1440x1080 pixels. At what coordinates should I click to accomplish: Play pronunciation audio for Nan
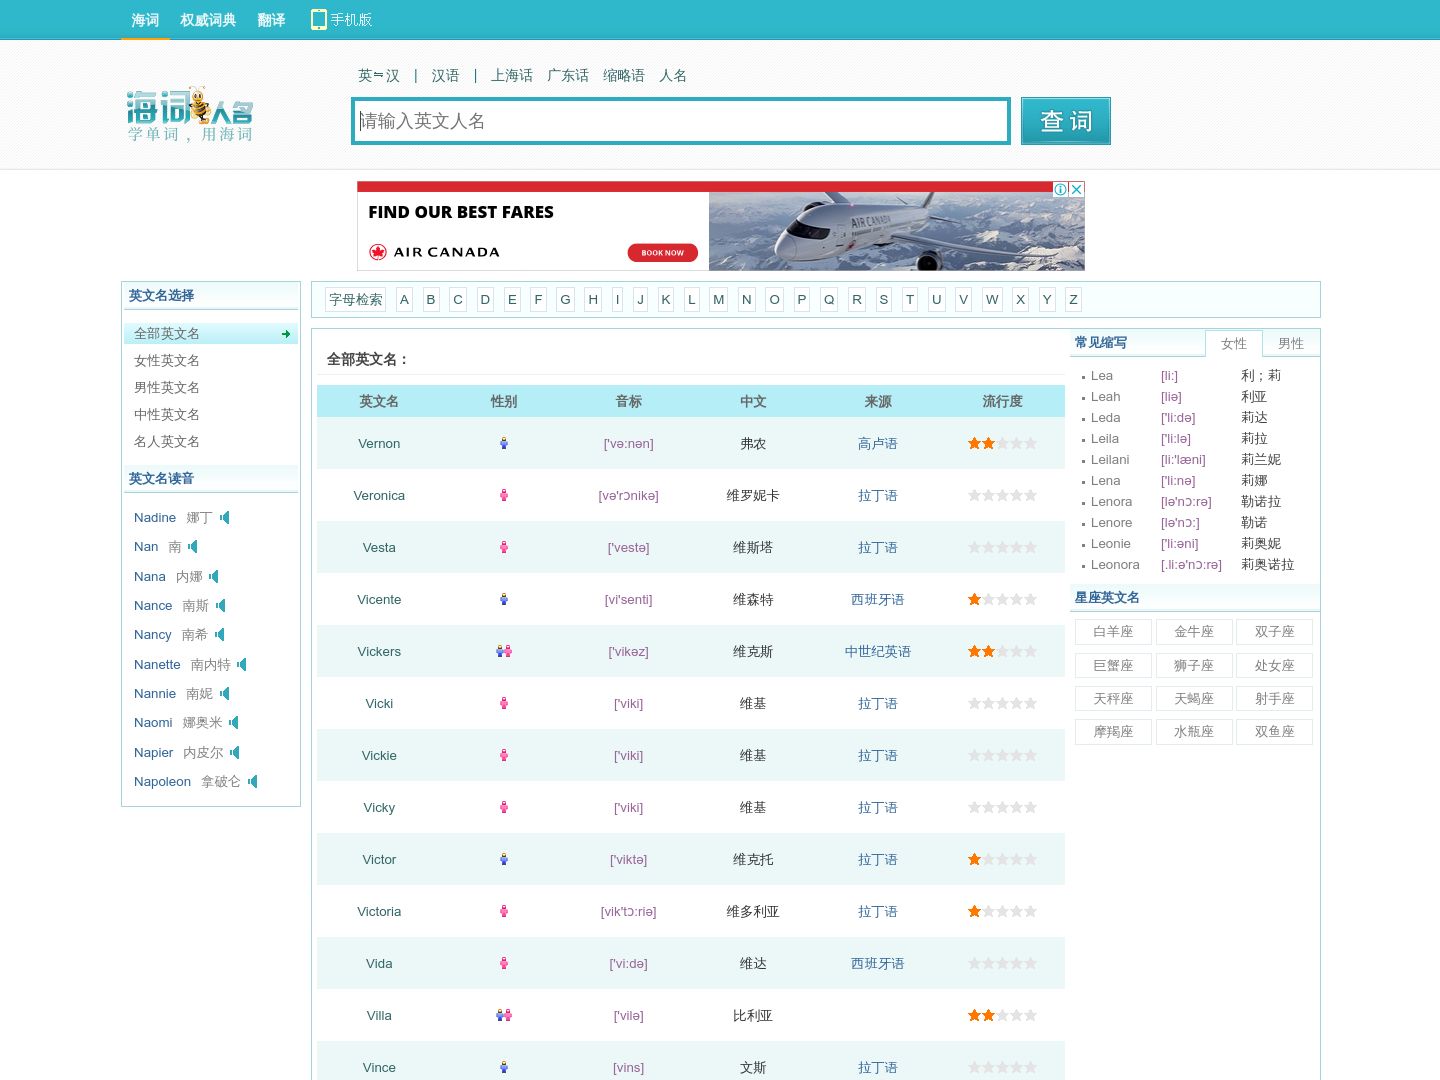coord(193,546)
